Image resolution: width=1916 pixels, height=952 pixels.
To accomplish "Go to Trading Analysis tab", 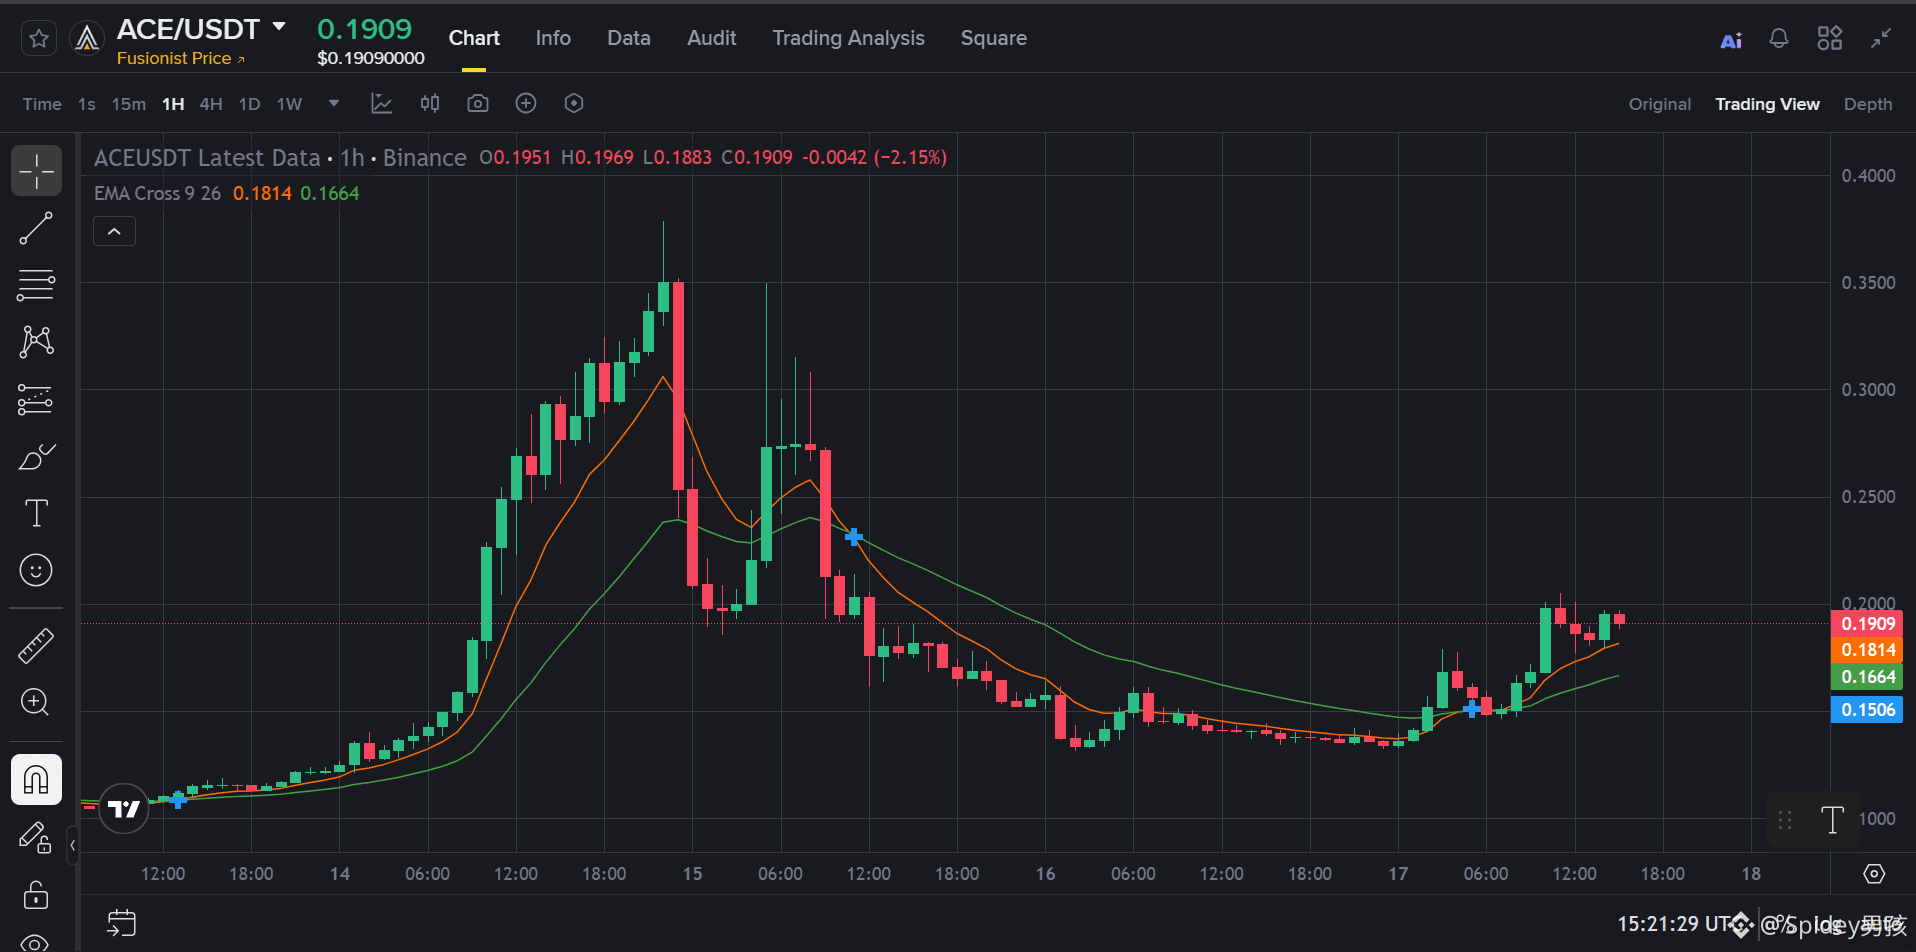I will coord(848,38).
